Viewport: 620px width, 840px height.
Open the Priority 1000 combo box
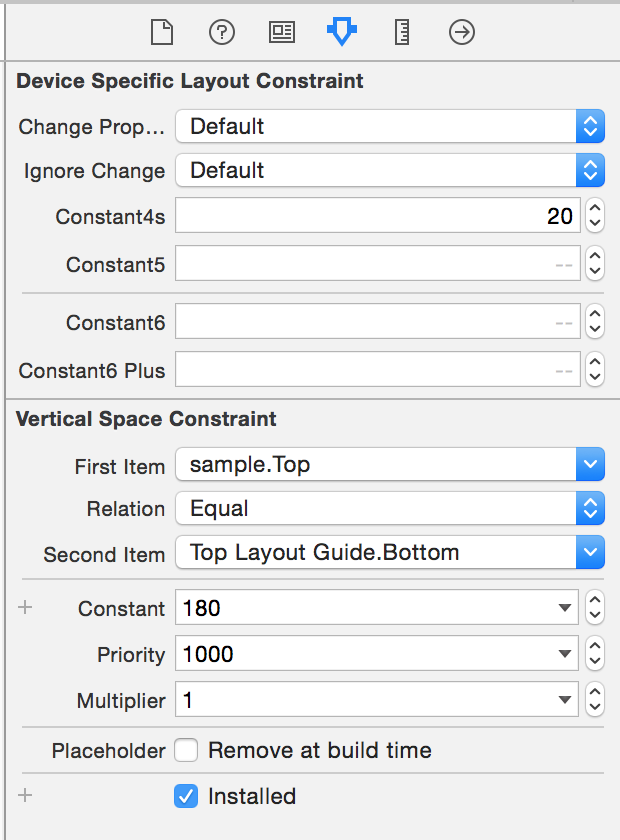(x=566, y=655)
